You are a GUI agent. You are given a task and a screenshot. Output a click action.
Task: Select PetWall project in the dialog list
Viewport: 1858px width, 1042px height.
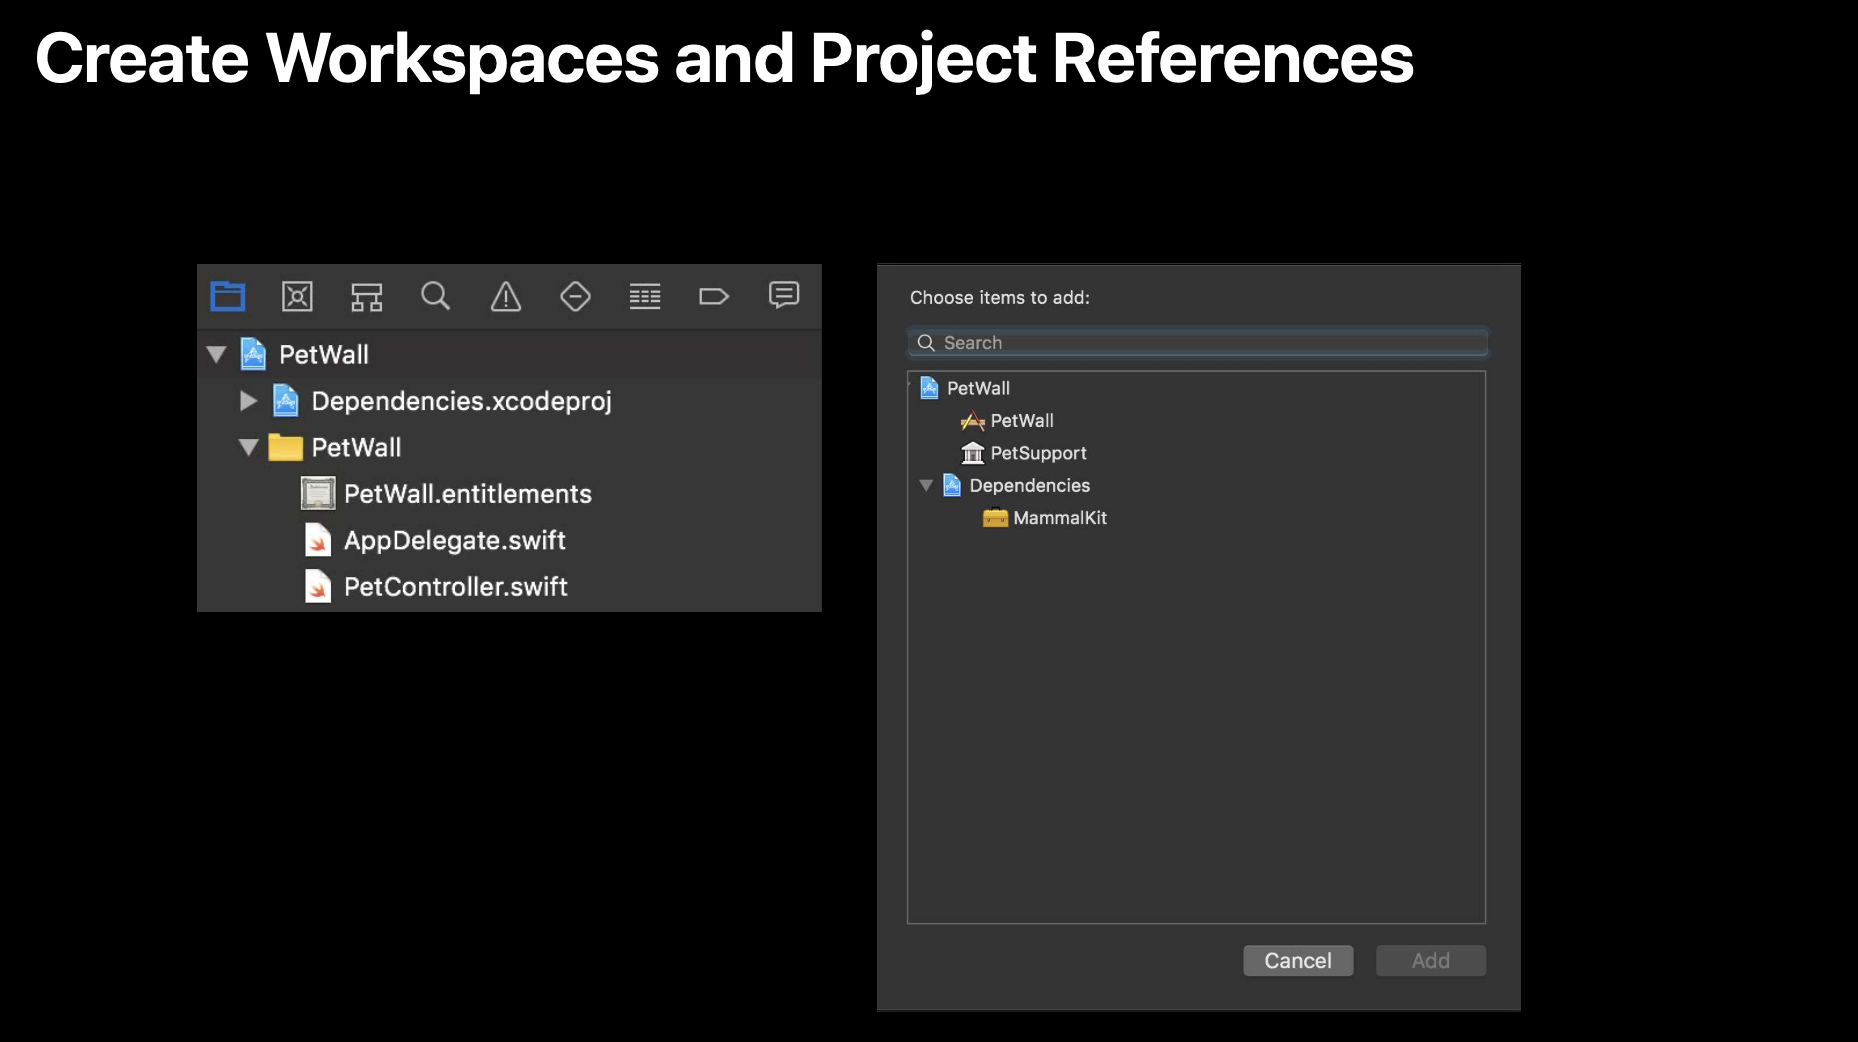click(1196, 388)
